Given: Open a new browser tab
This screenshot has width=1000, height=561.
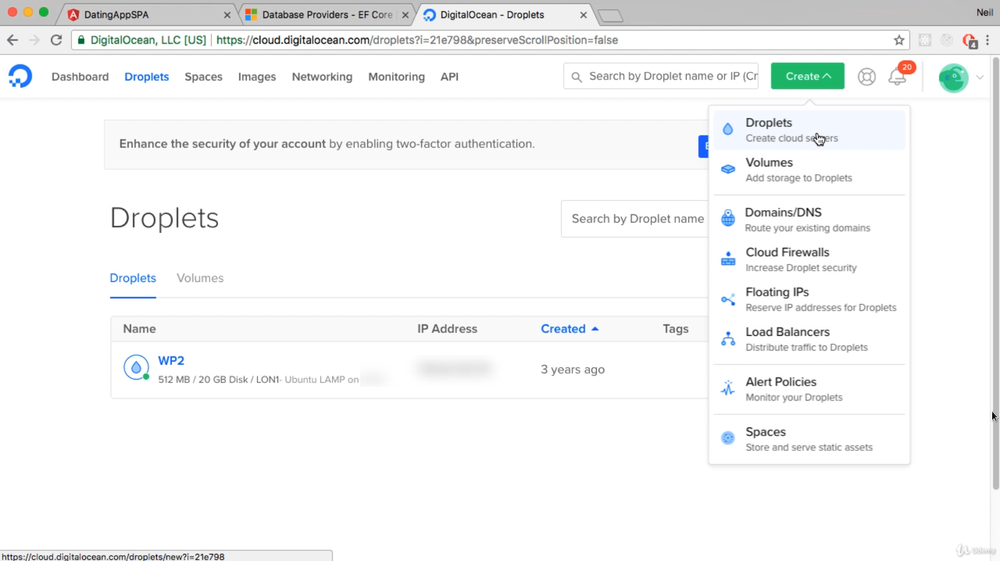Looking at the screenshot, I should pyautogui.click(x=610, y=16).
